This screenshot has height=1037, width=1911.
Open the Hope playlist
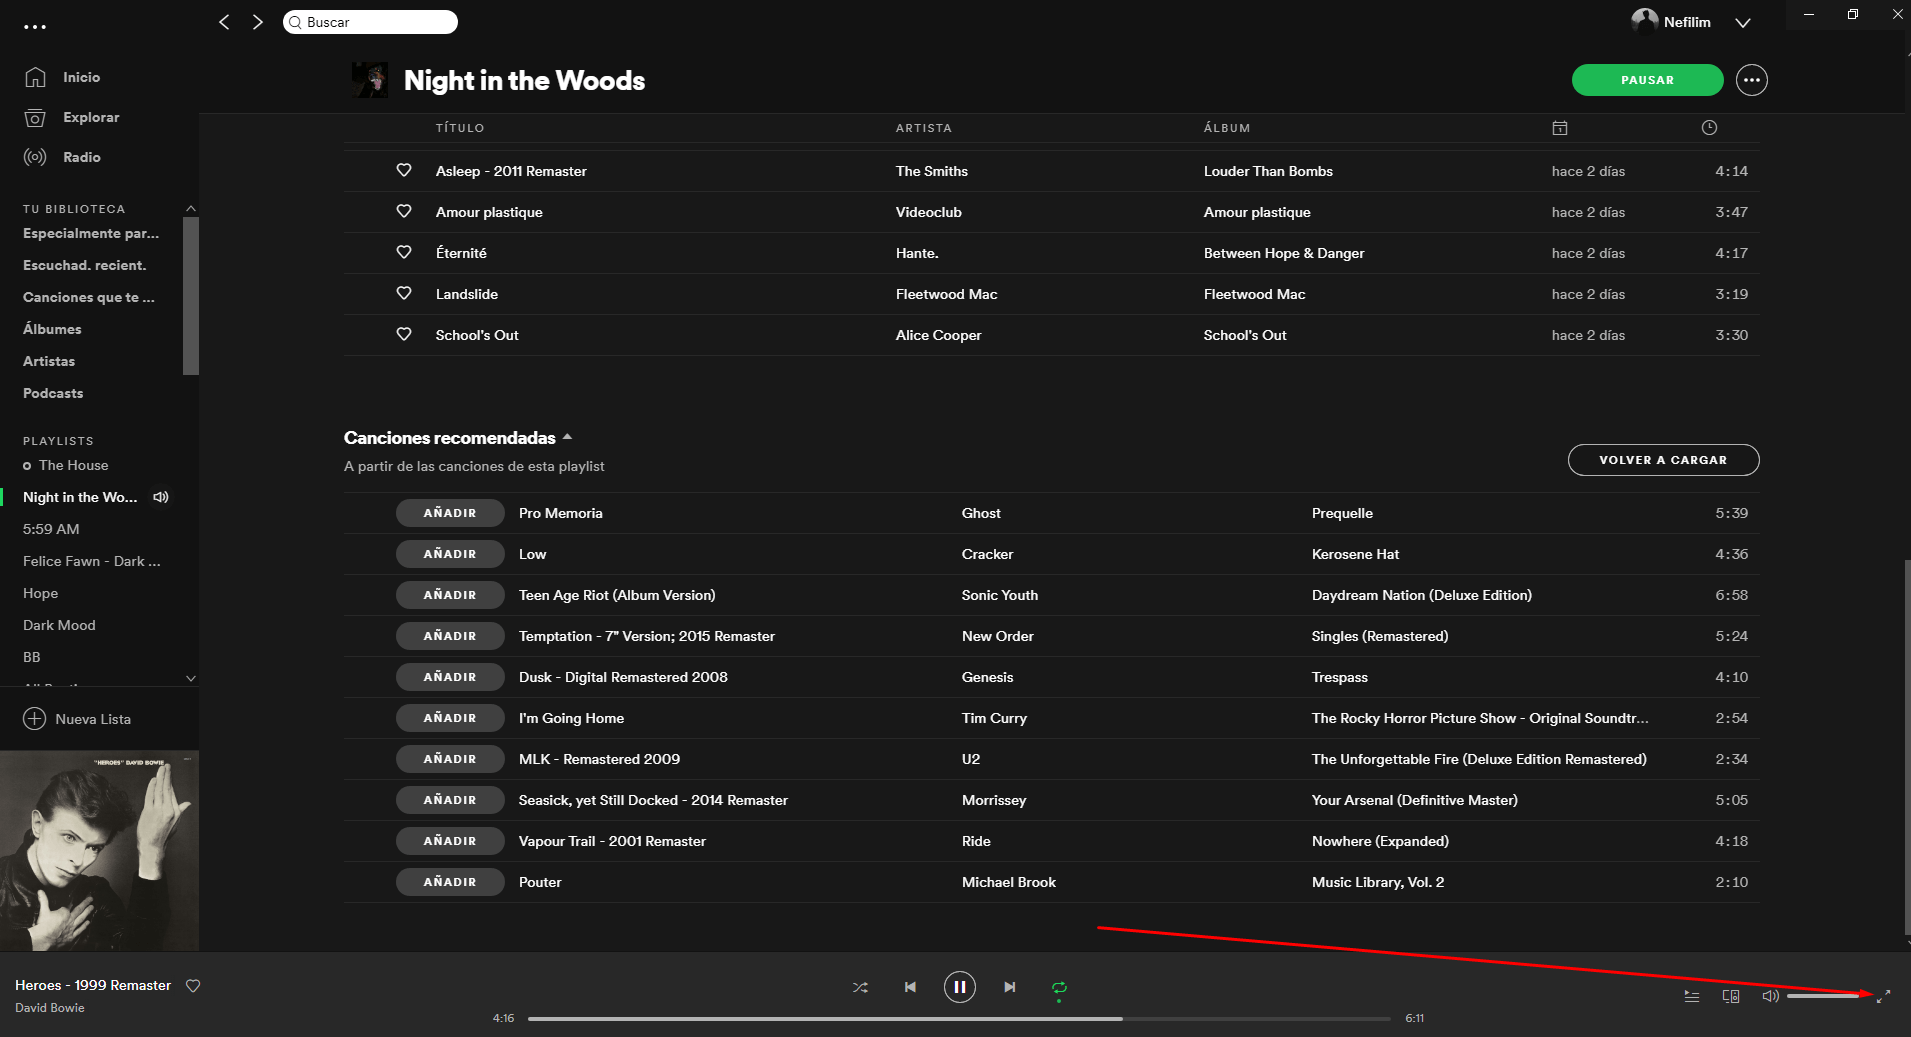[40, 593]
